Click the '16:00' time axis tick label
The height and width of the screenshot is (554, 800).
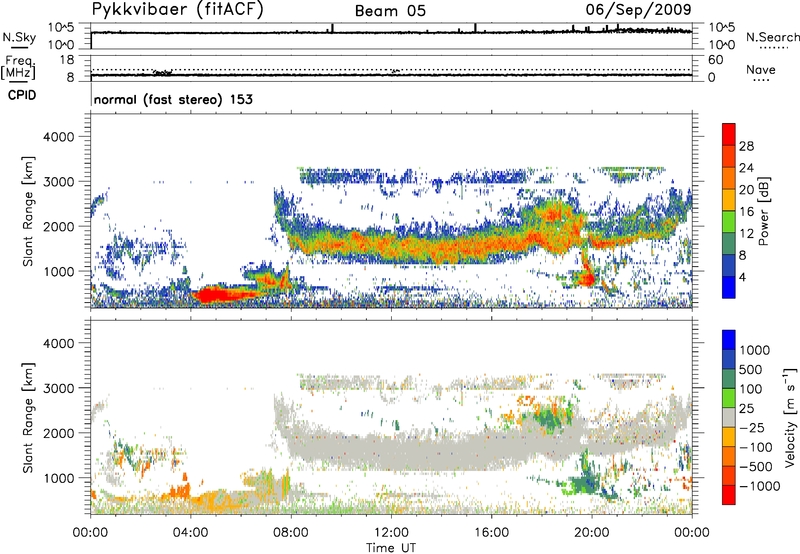(x=491, y=533)
